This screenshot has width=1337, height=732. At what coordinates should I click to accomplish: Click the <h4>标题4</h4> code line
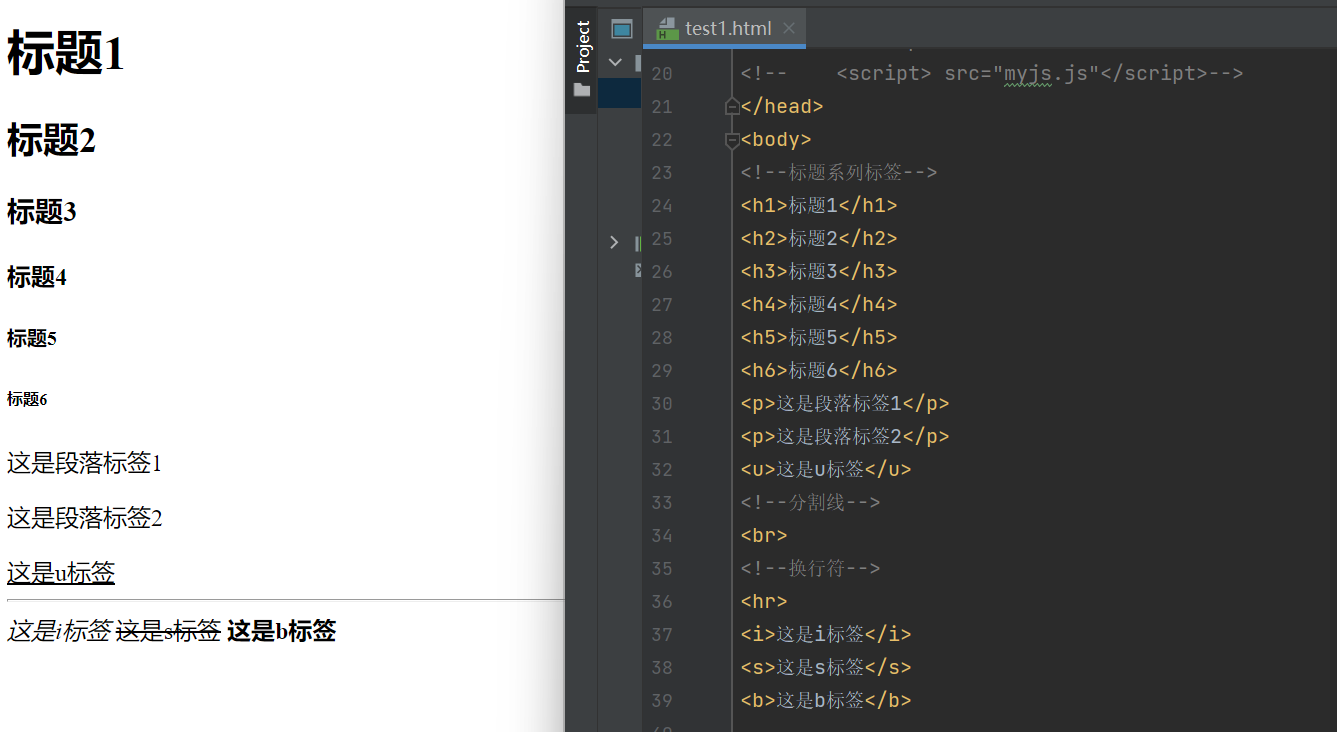coord(819,305)
